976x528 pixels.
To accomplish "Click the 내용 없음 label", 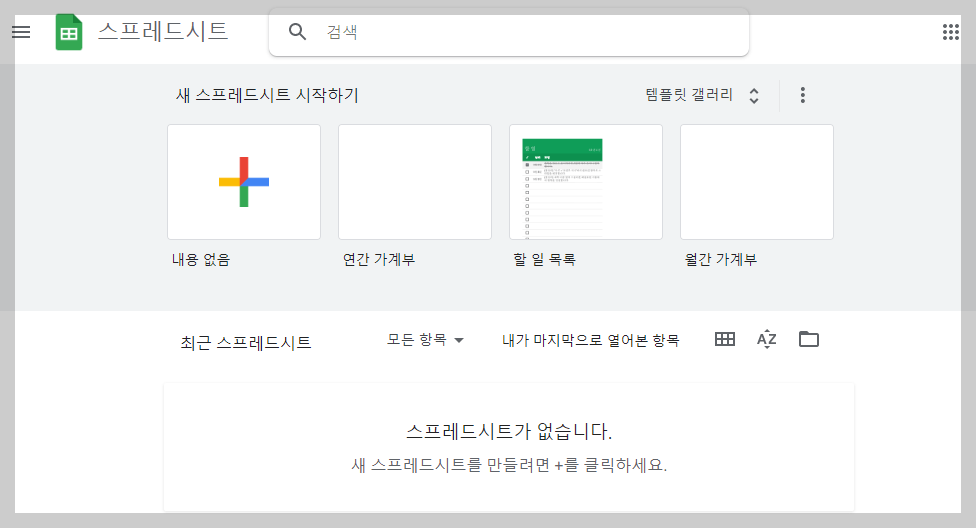I will pyautogui.click(x=201, y=260).
